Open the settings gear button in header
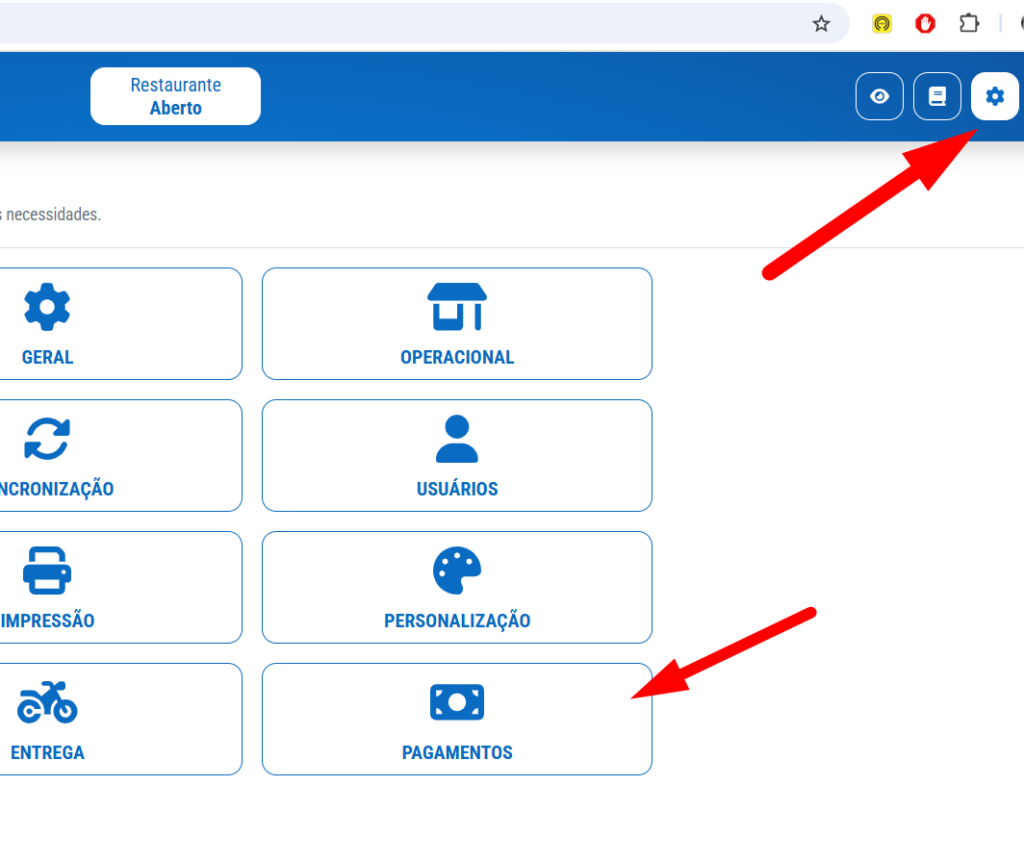Viewport: 1024px width, 862px height. pos(994,96)
